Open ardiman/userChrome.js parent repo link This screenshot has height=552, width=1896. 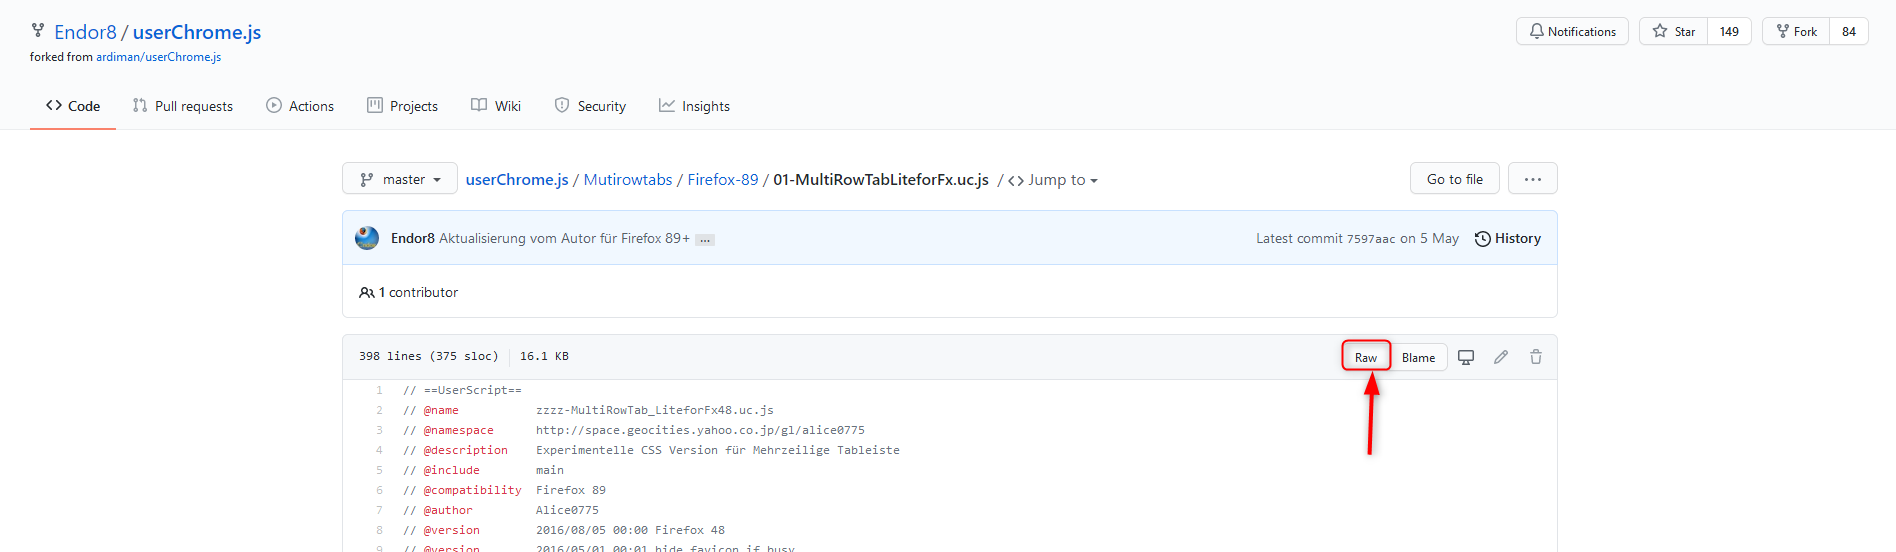tap(158, 57)
